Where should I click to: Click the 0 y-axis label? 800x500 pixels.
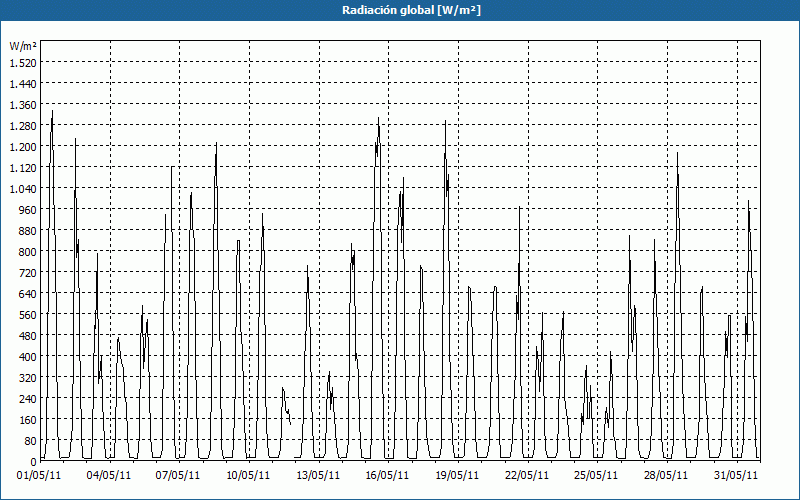[34, 462]
